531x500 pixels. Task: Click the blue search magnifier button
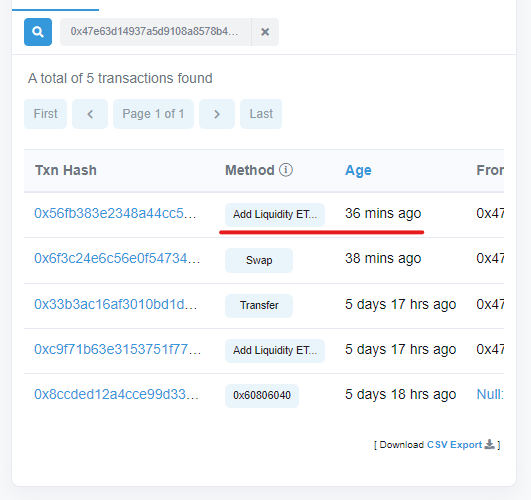point(38,32)
